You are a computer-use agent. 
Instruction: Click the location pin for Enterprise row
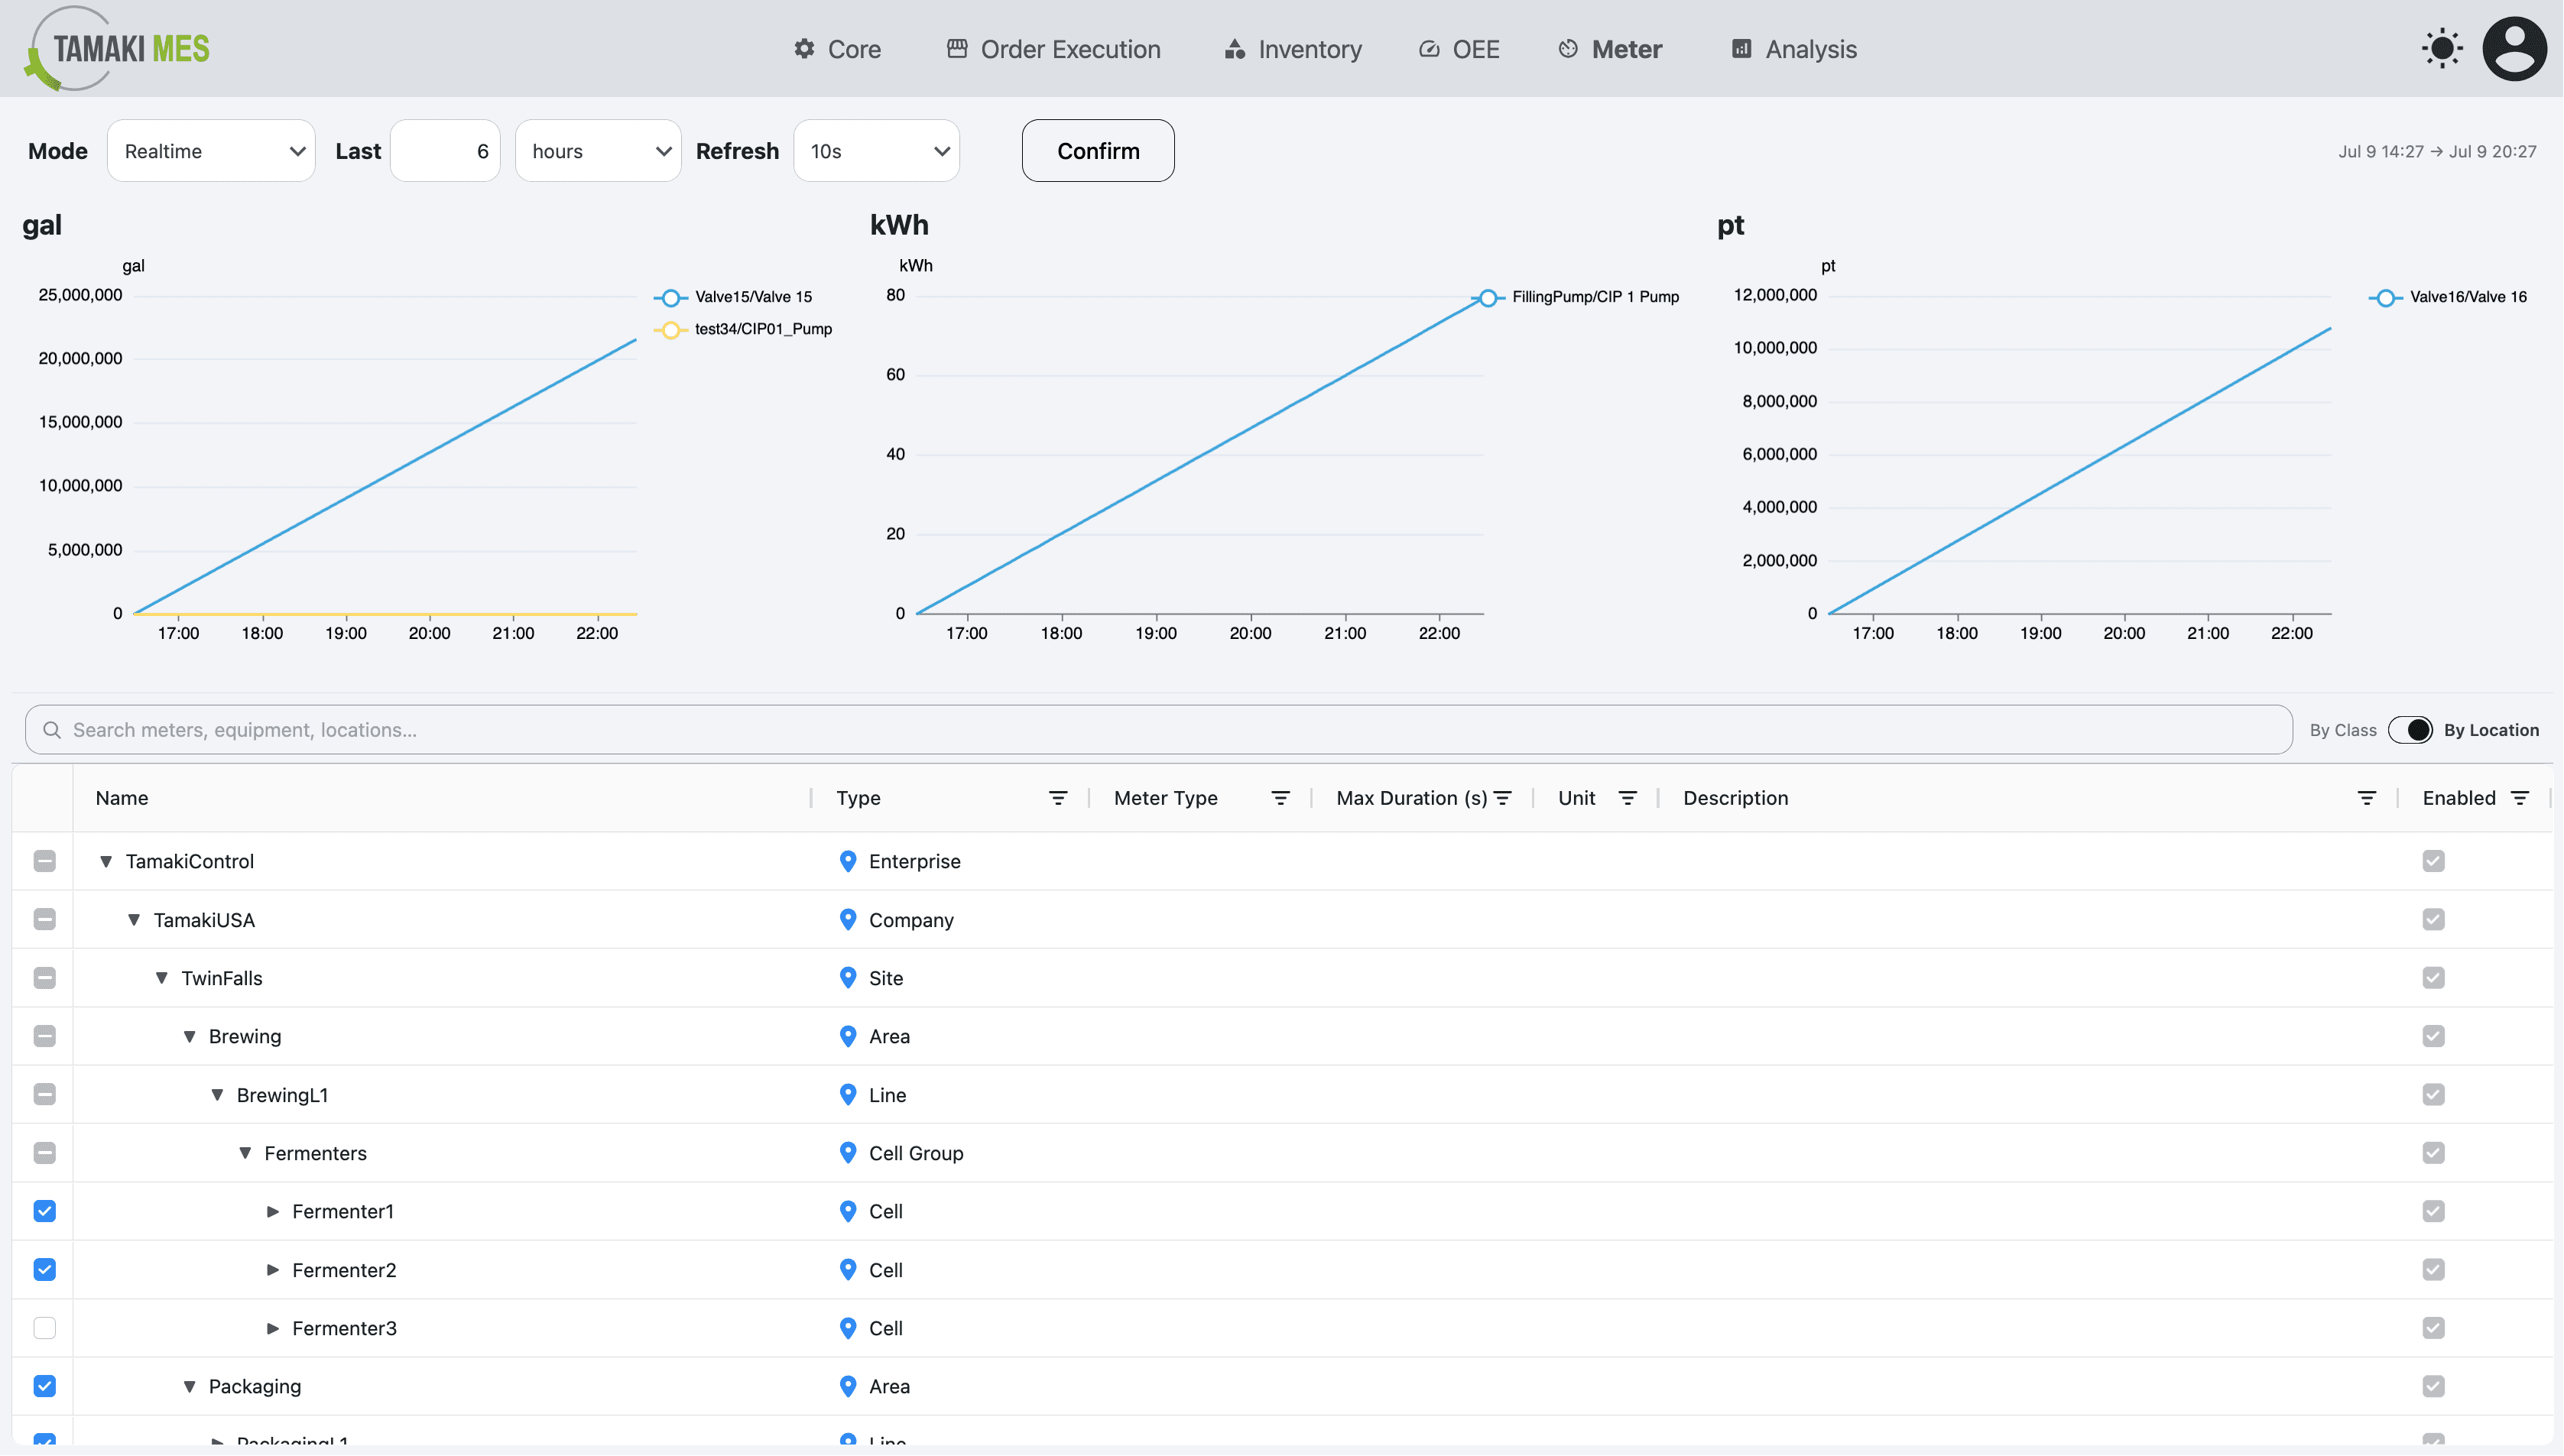[848, 861]
